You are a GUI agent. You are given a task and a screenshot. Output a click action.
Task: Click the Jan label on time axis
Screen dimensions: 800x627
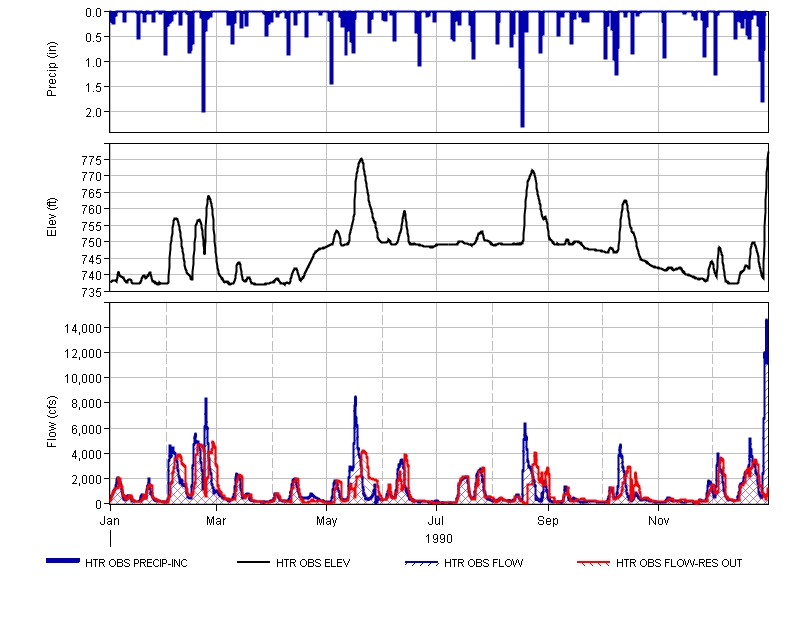point(110,521)
